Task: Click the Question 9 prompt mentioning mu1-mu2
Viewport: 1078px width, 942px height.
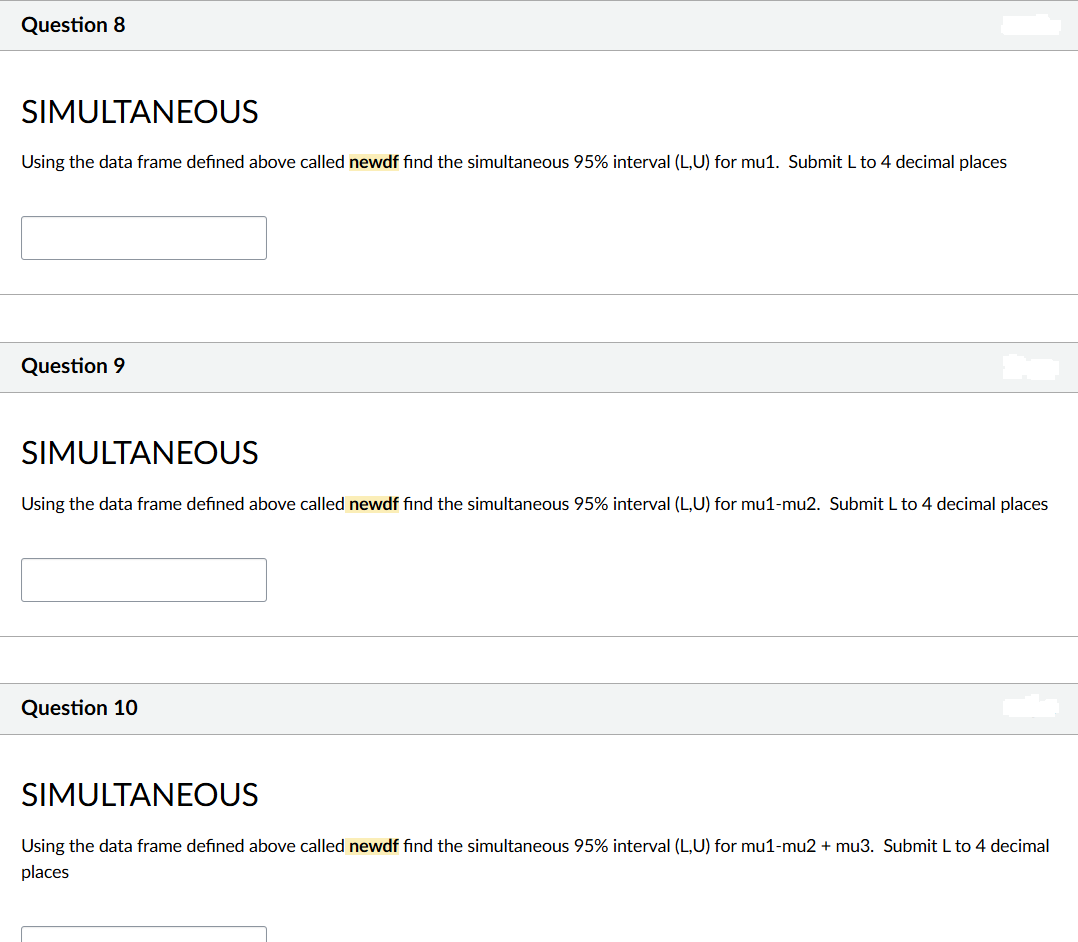Action: point(534,504)
